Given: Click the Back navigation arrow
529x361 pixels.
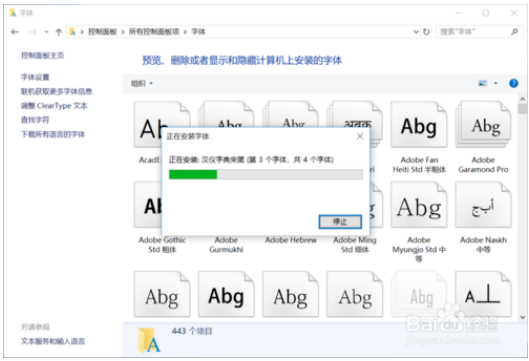Looking at the screenshot, I should 15,32.
